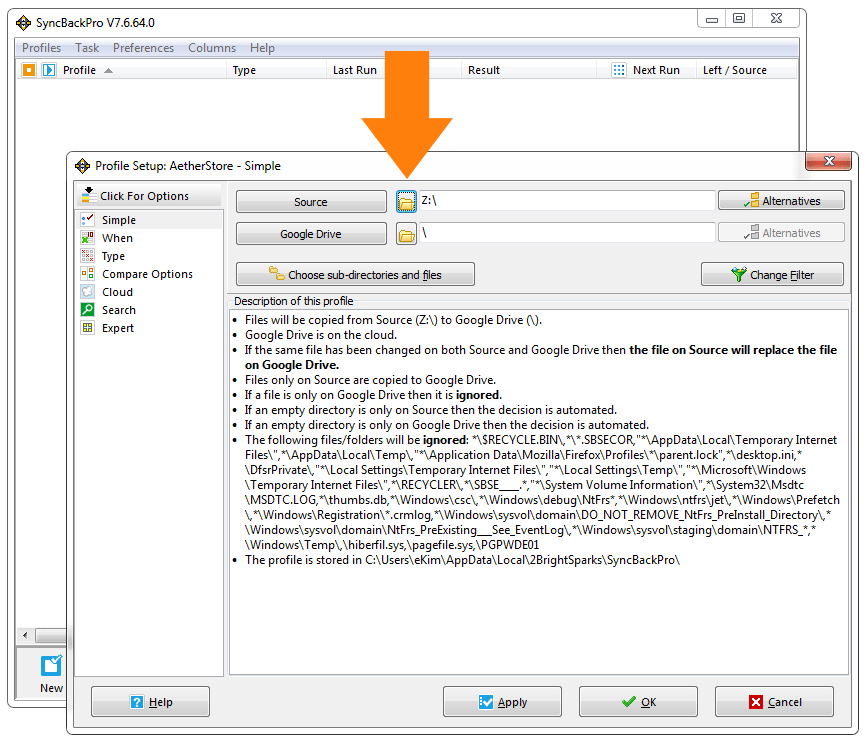
Task: Apply the profile settings
Action: coord(502,702)
